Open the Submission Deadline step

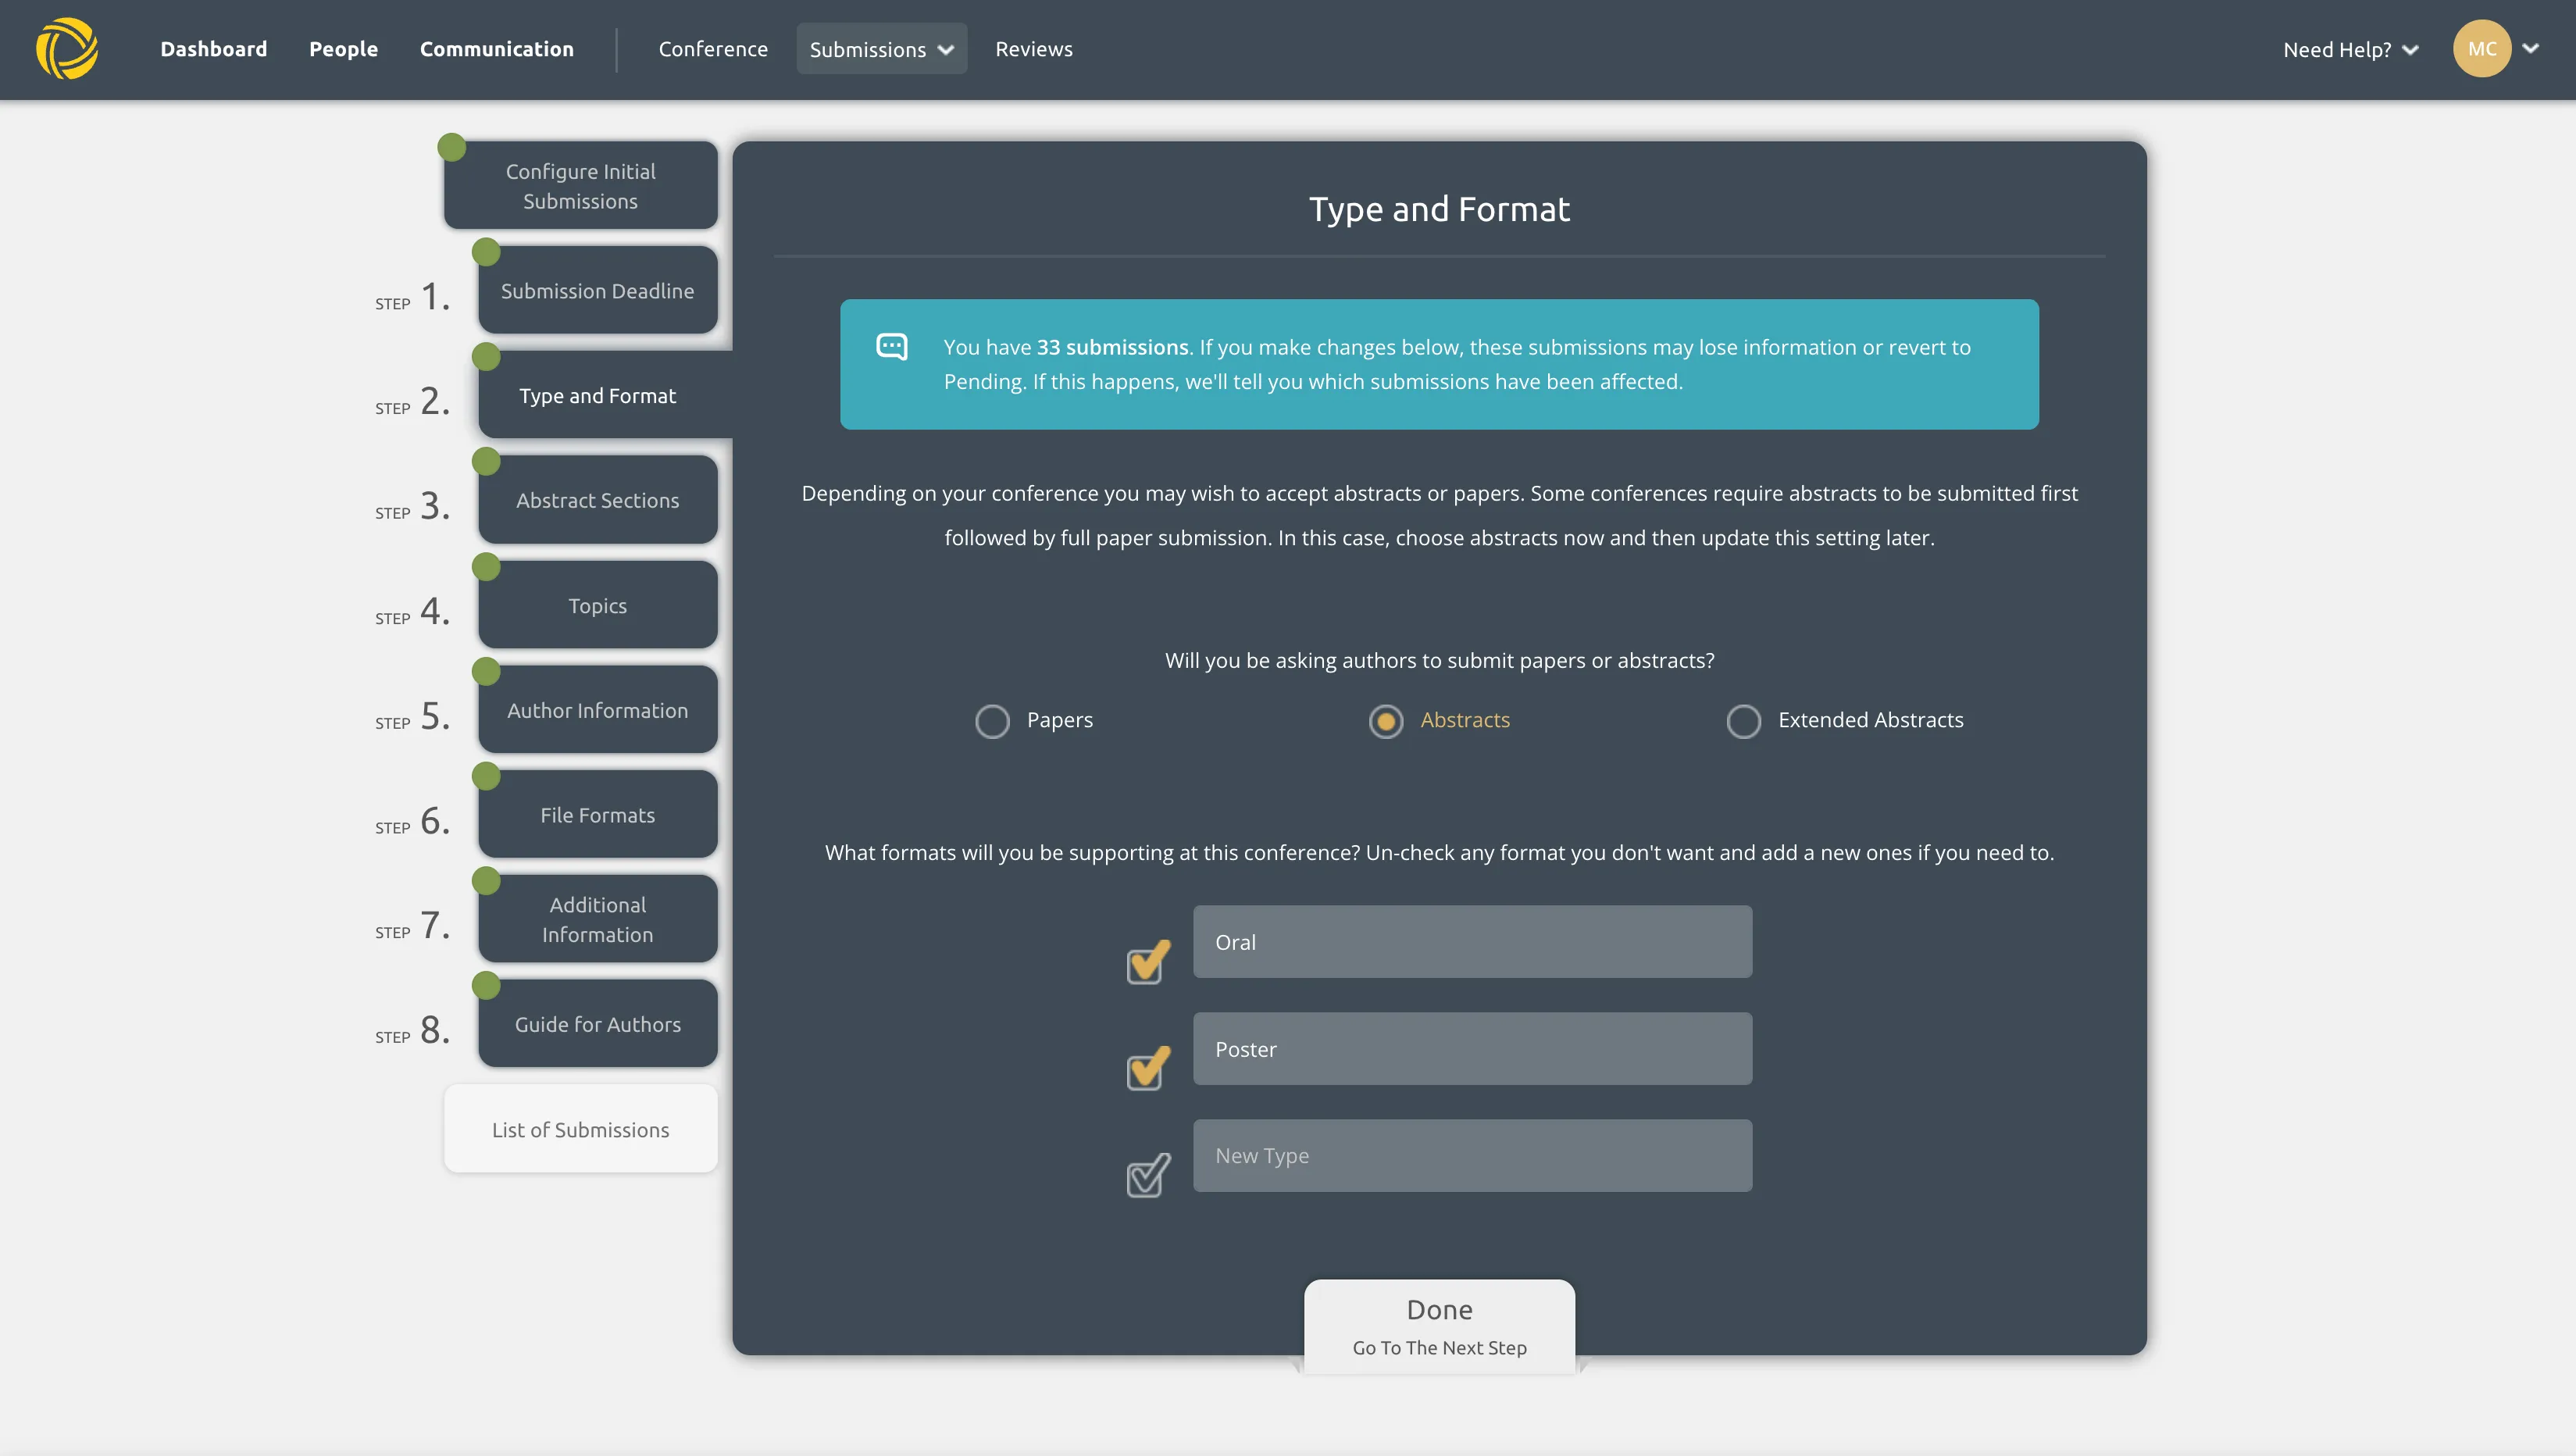597,290
